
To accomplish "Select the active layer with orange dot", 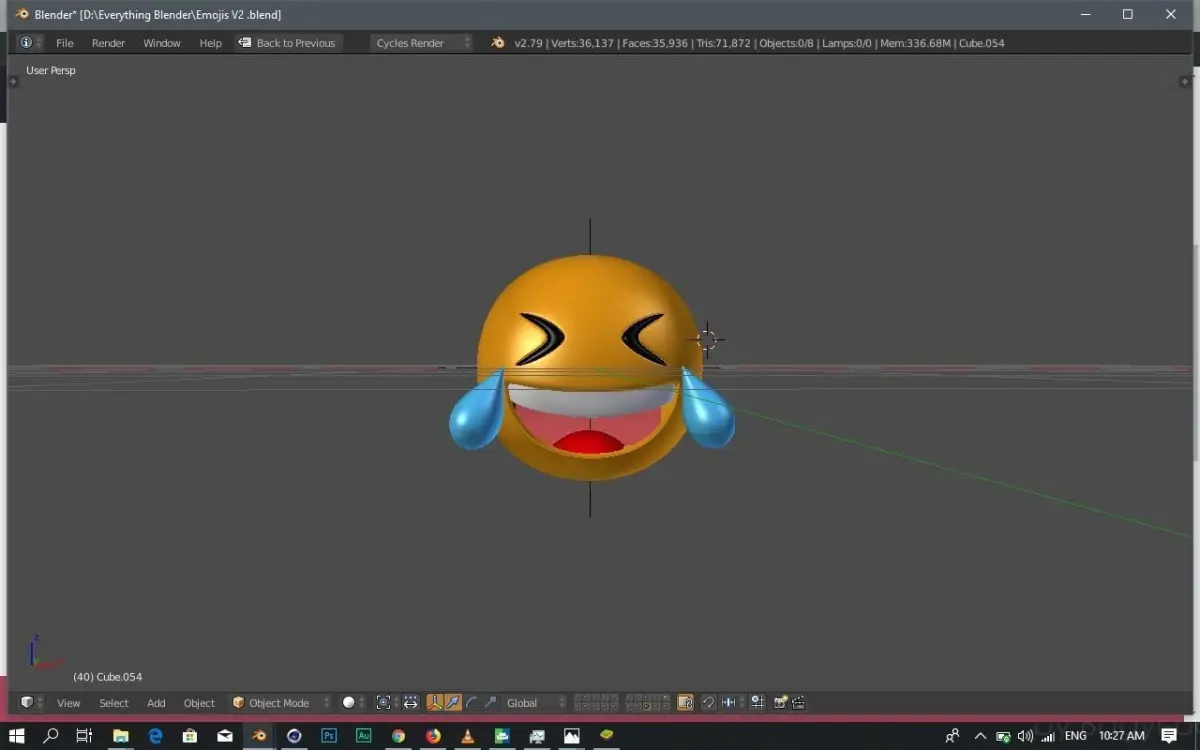I will coord(646,707).
